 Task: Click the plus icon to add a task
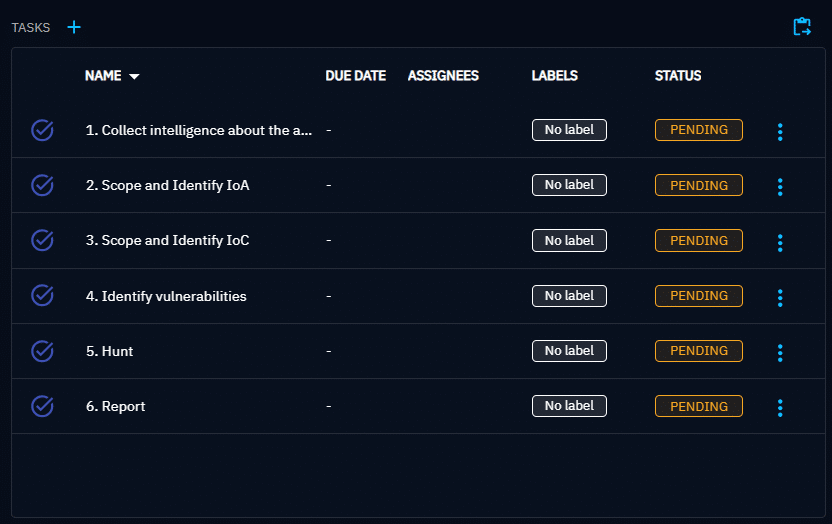pyautogui.click(x=74, y=27)
